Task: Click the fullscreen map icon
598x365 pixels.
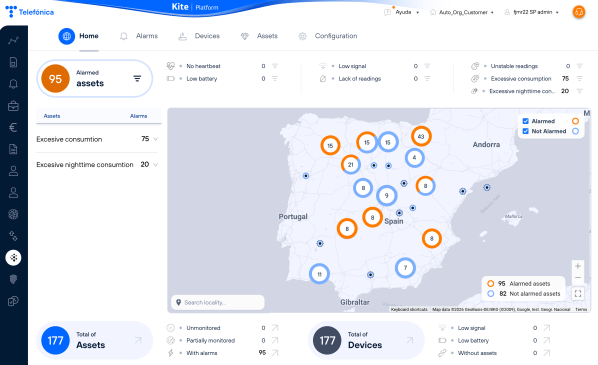Action: pos(578,293)
